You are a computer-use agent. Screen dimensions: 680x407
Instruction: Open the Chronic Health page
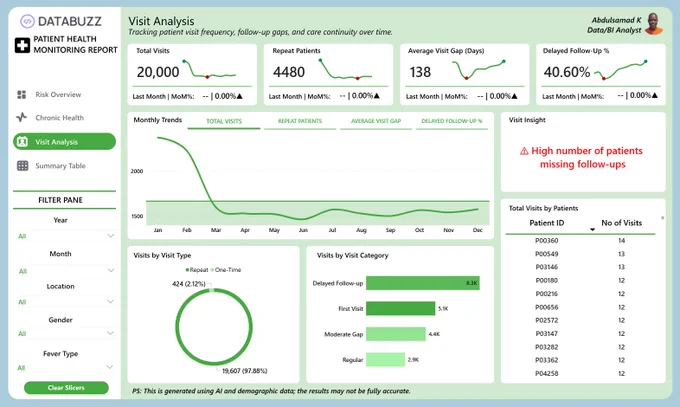pyautogui.click(x=59, y=118)
